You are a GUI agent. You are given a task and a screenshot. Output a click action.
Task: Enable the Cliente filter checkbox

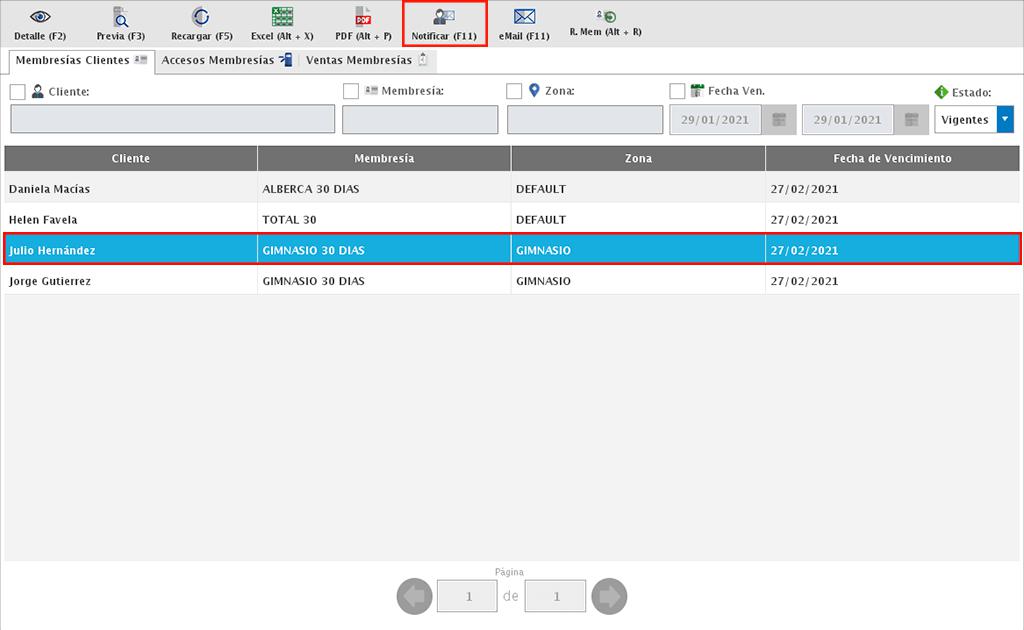pyautogui.click(x=18, y=92)
